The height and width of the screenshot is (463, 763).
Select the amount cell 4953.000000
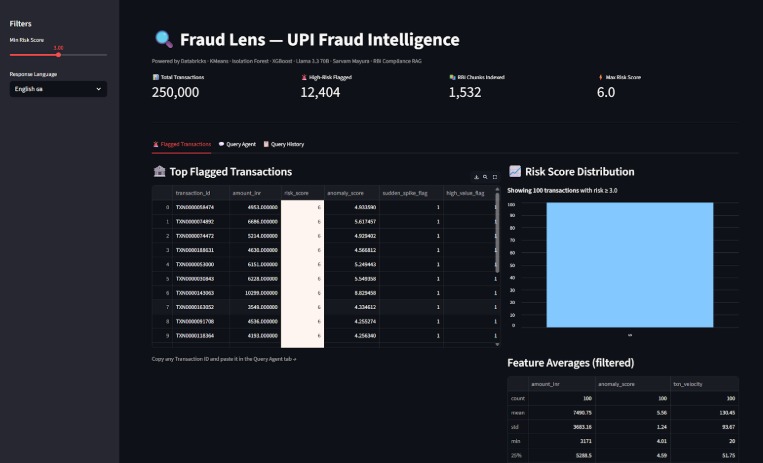(x=255, y=207)
